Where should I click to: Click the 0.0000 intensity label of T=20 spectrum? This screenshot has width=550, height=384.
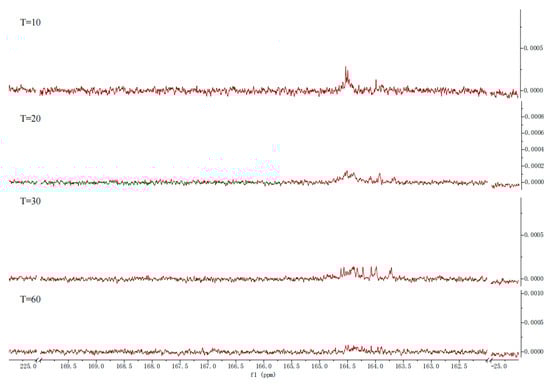point(534,182)
